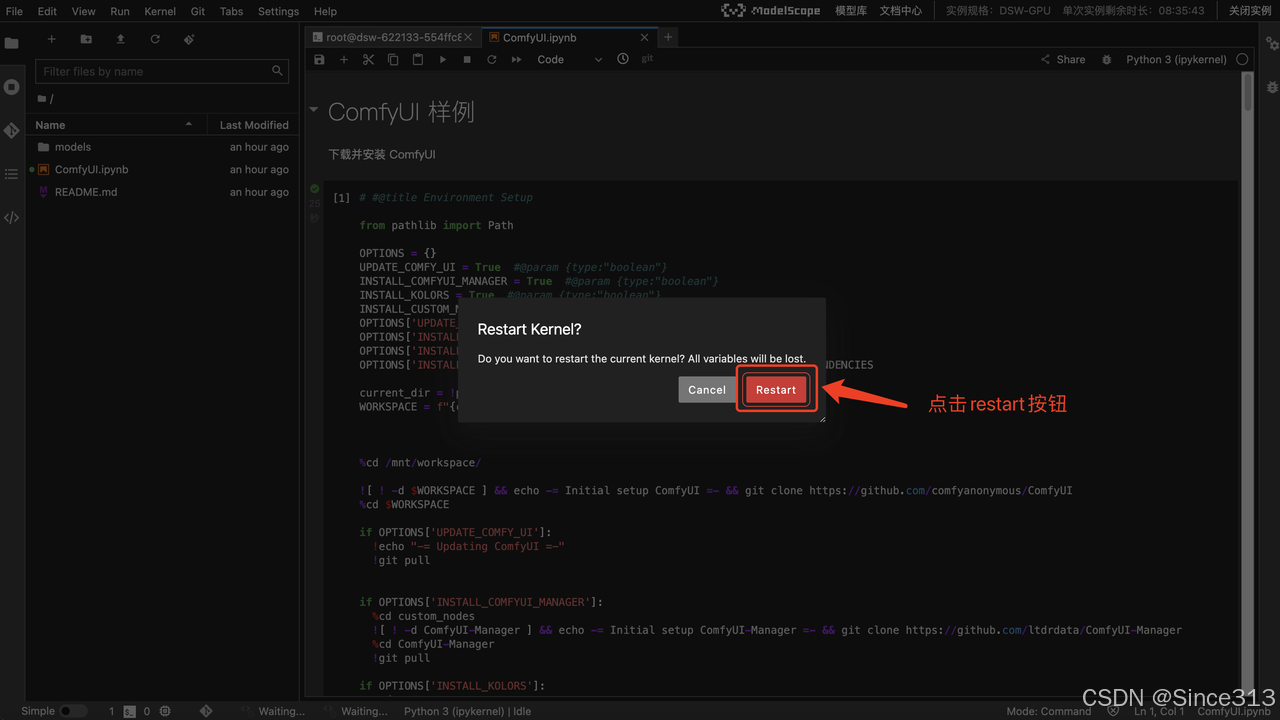
Task: Click the Ln 1, Col 1 status entry
Action: pyautogui.click(x=1160, y=711)
